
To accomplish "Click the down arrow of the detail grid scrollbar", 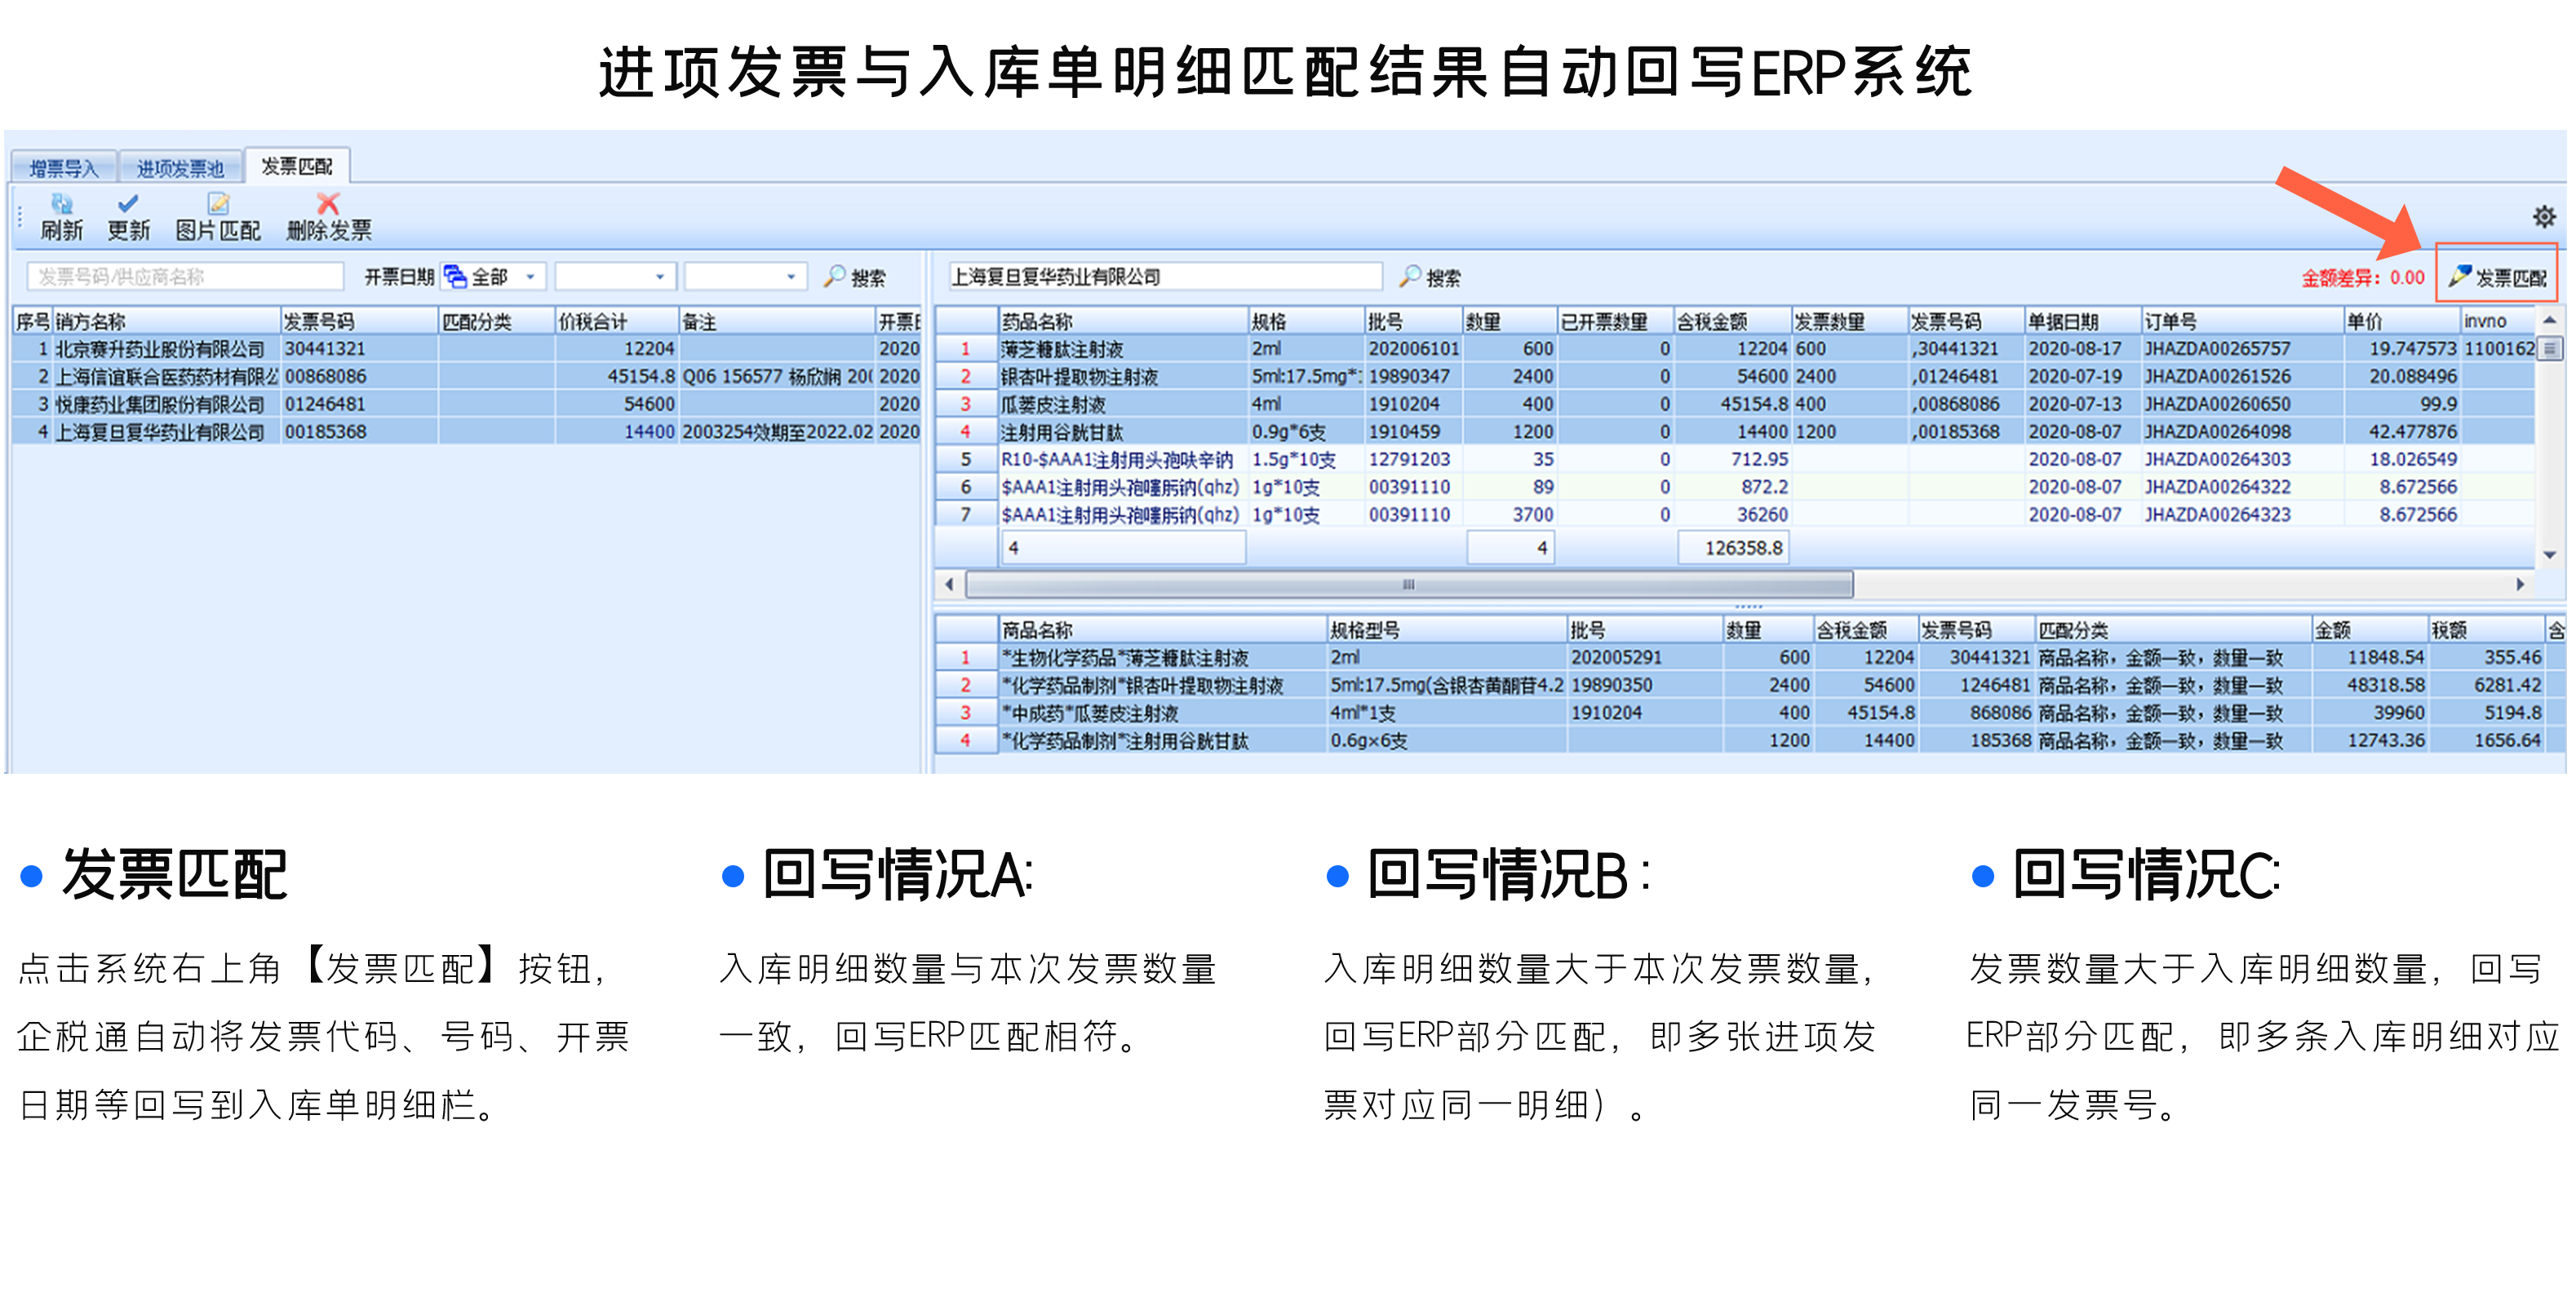I will click(x=2549, y=555).
